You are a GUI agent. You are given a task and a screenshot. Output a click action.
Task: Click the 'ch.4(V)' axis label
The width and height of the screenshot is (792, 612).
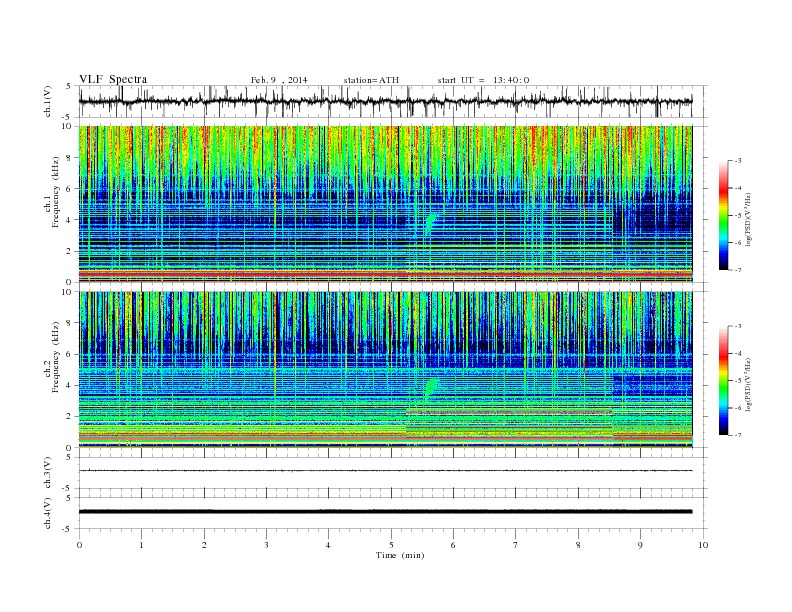pos(48,513)
